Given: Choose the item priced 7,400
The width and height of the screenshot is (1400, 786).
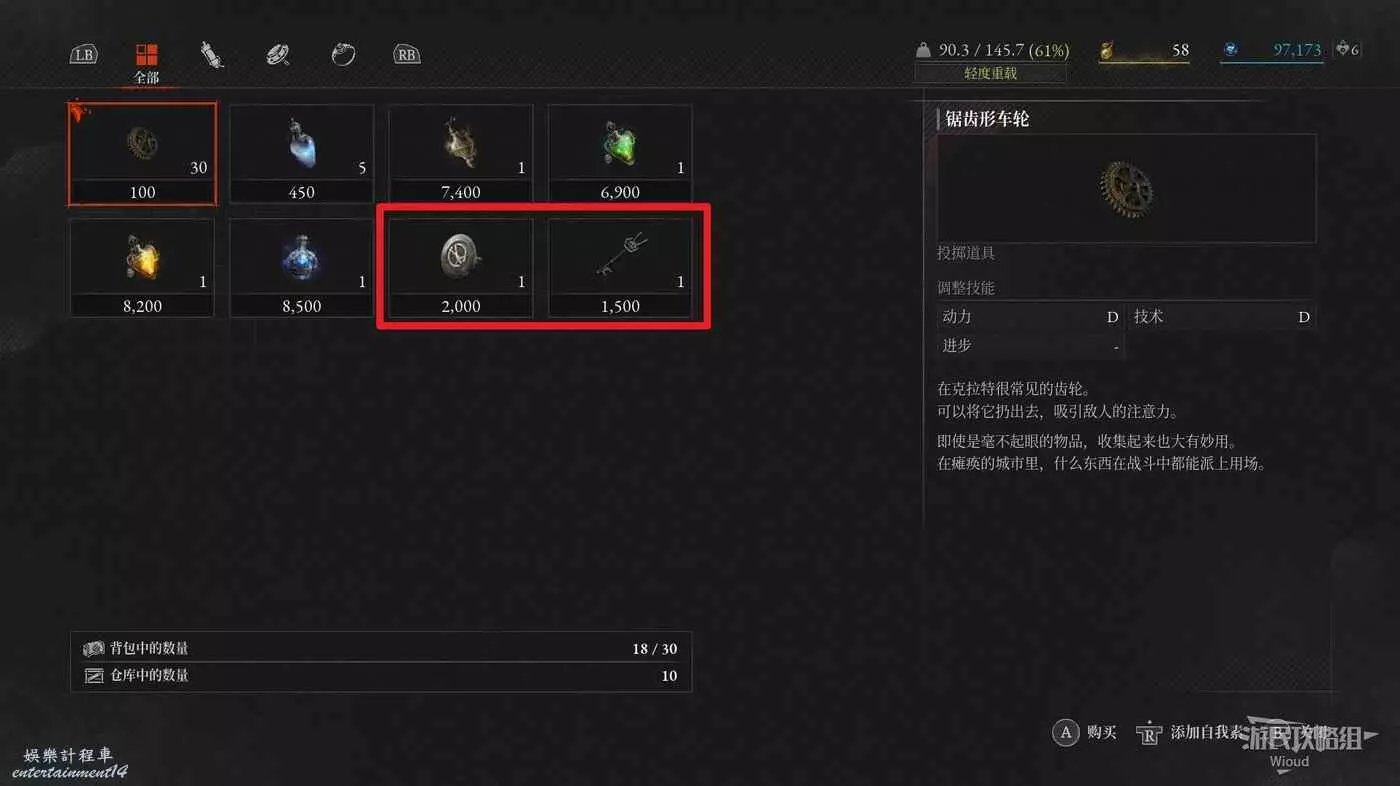Looking at the screenshot, I should click(461, 154).
